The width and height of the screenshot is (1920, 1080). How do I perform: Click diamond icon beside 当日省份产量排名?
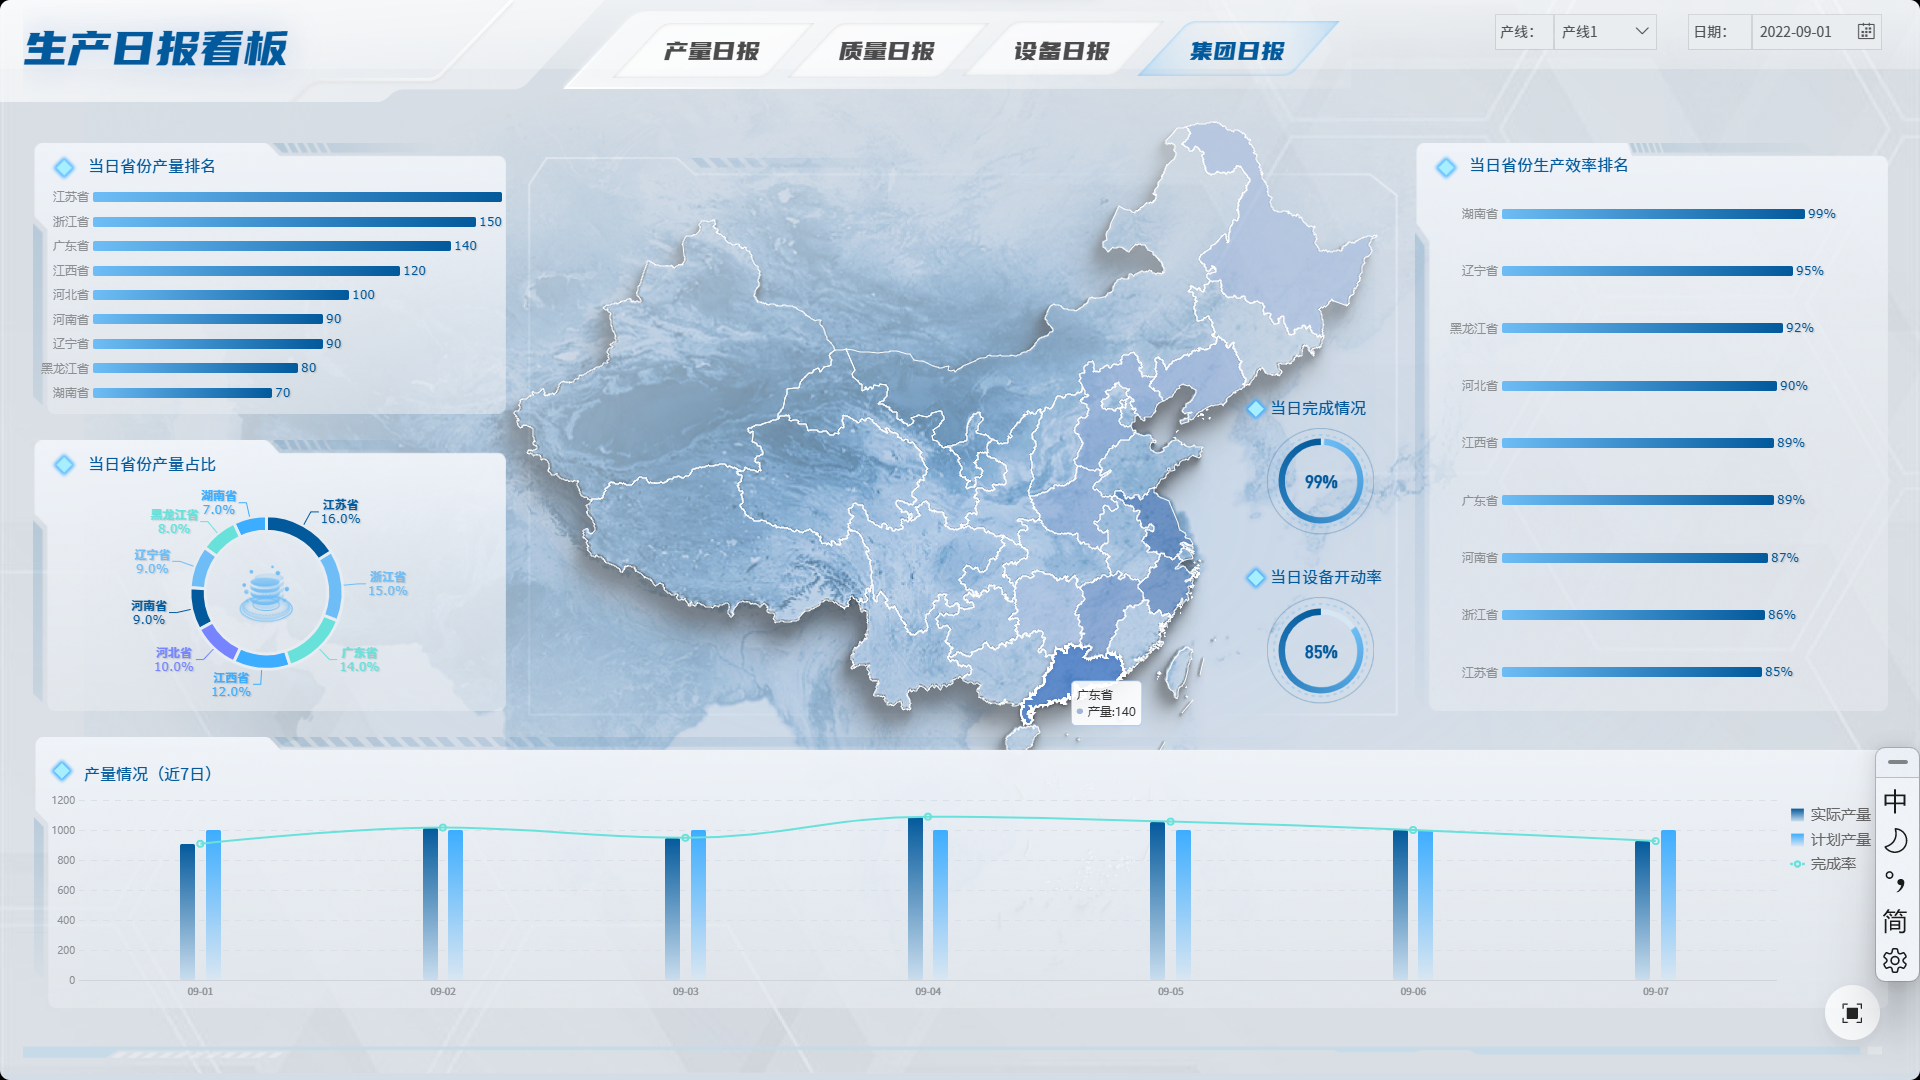pos(64,167)
